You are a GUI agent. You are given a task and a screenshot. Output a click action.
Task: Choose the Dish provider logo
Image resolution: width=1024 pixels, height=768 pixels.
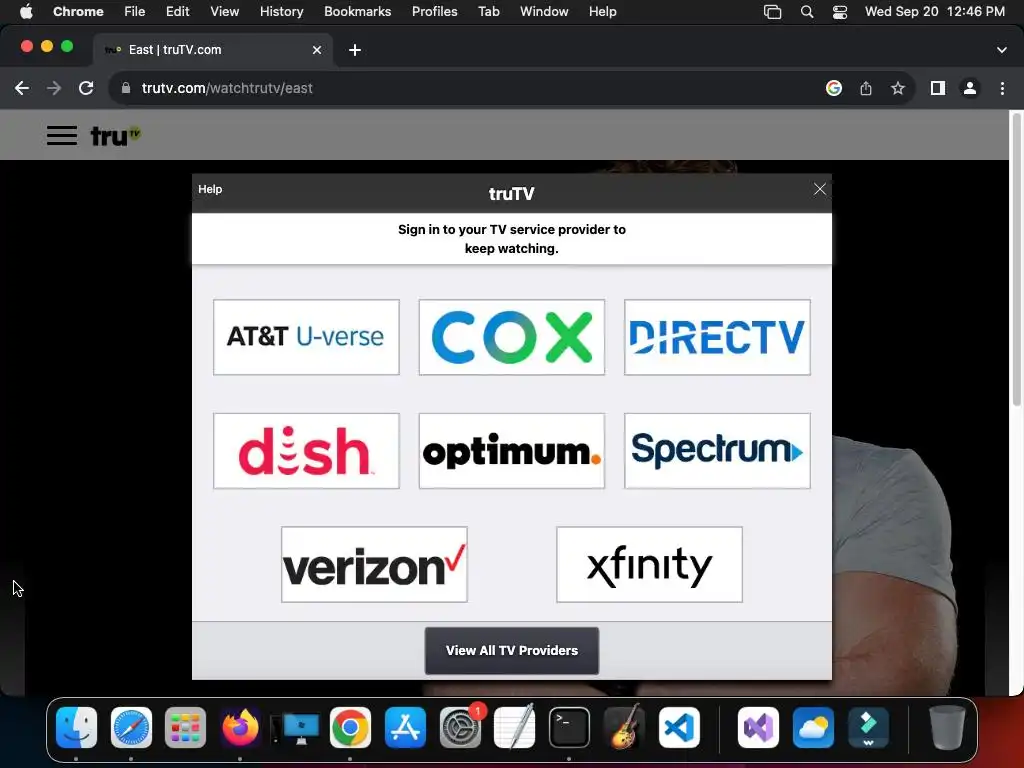306,451
